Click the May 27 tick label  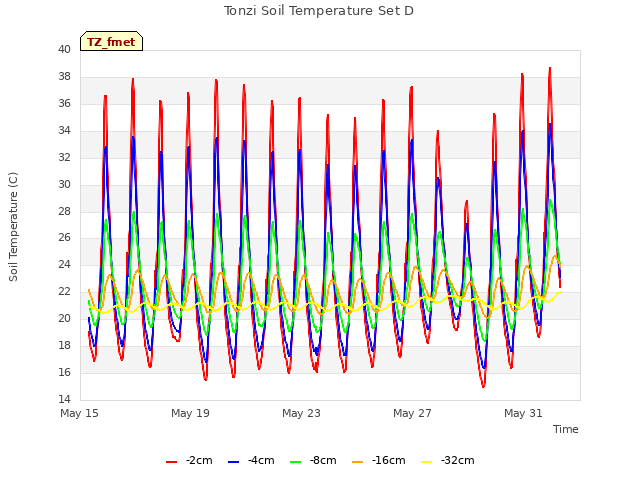point(412,413)
